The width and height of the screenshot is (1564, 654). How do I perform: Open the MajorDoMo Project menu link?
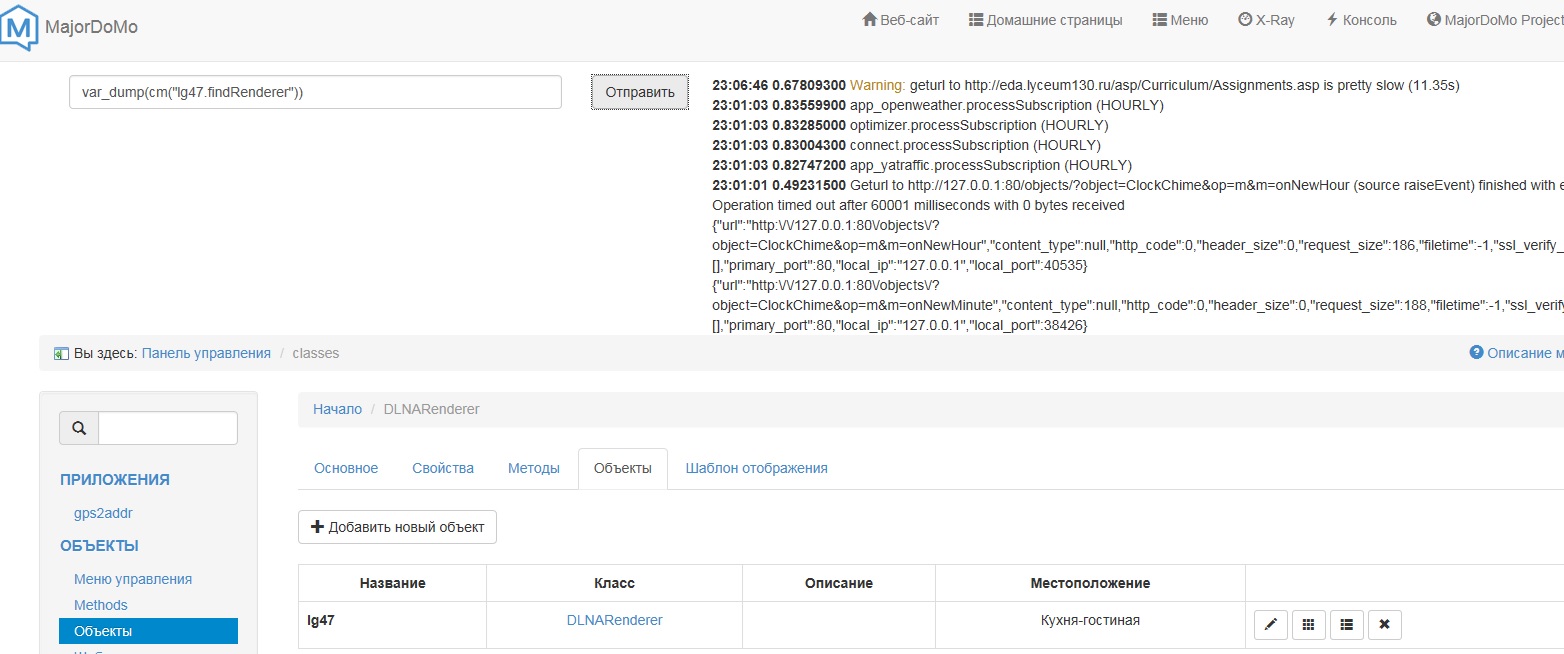[1495, 20]
